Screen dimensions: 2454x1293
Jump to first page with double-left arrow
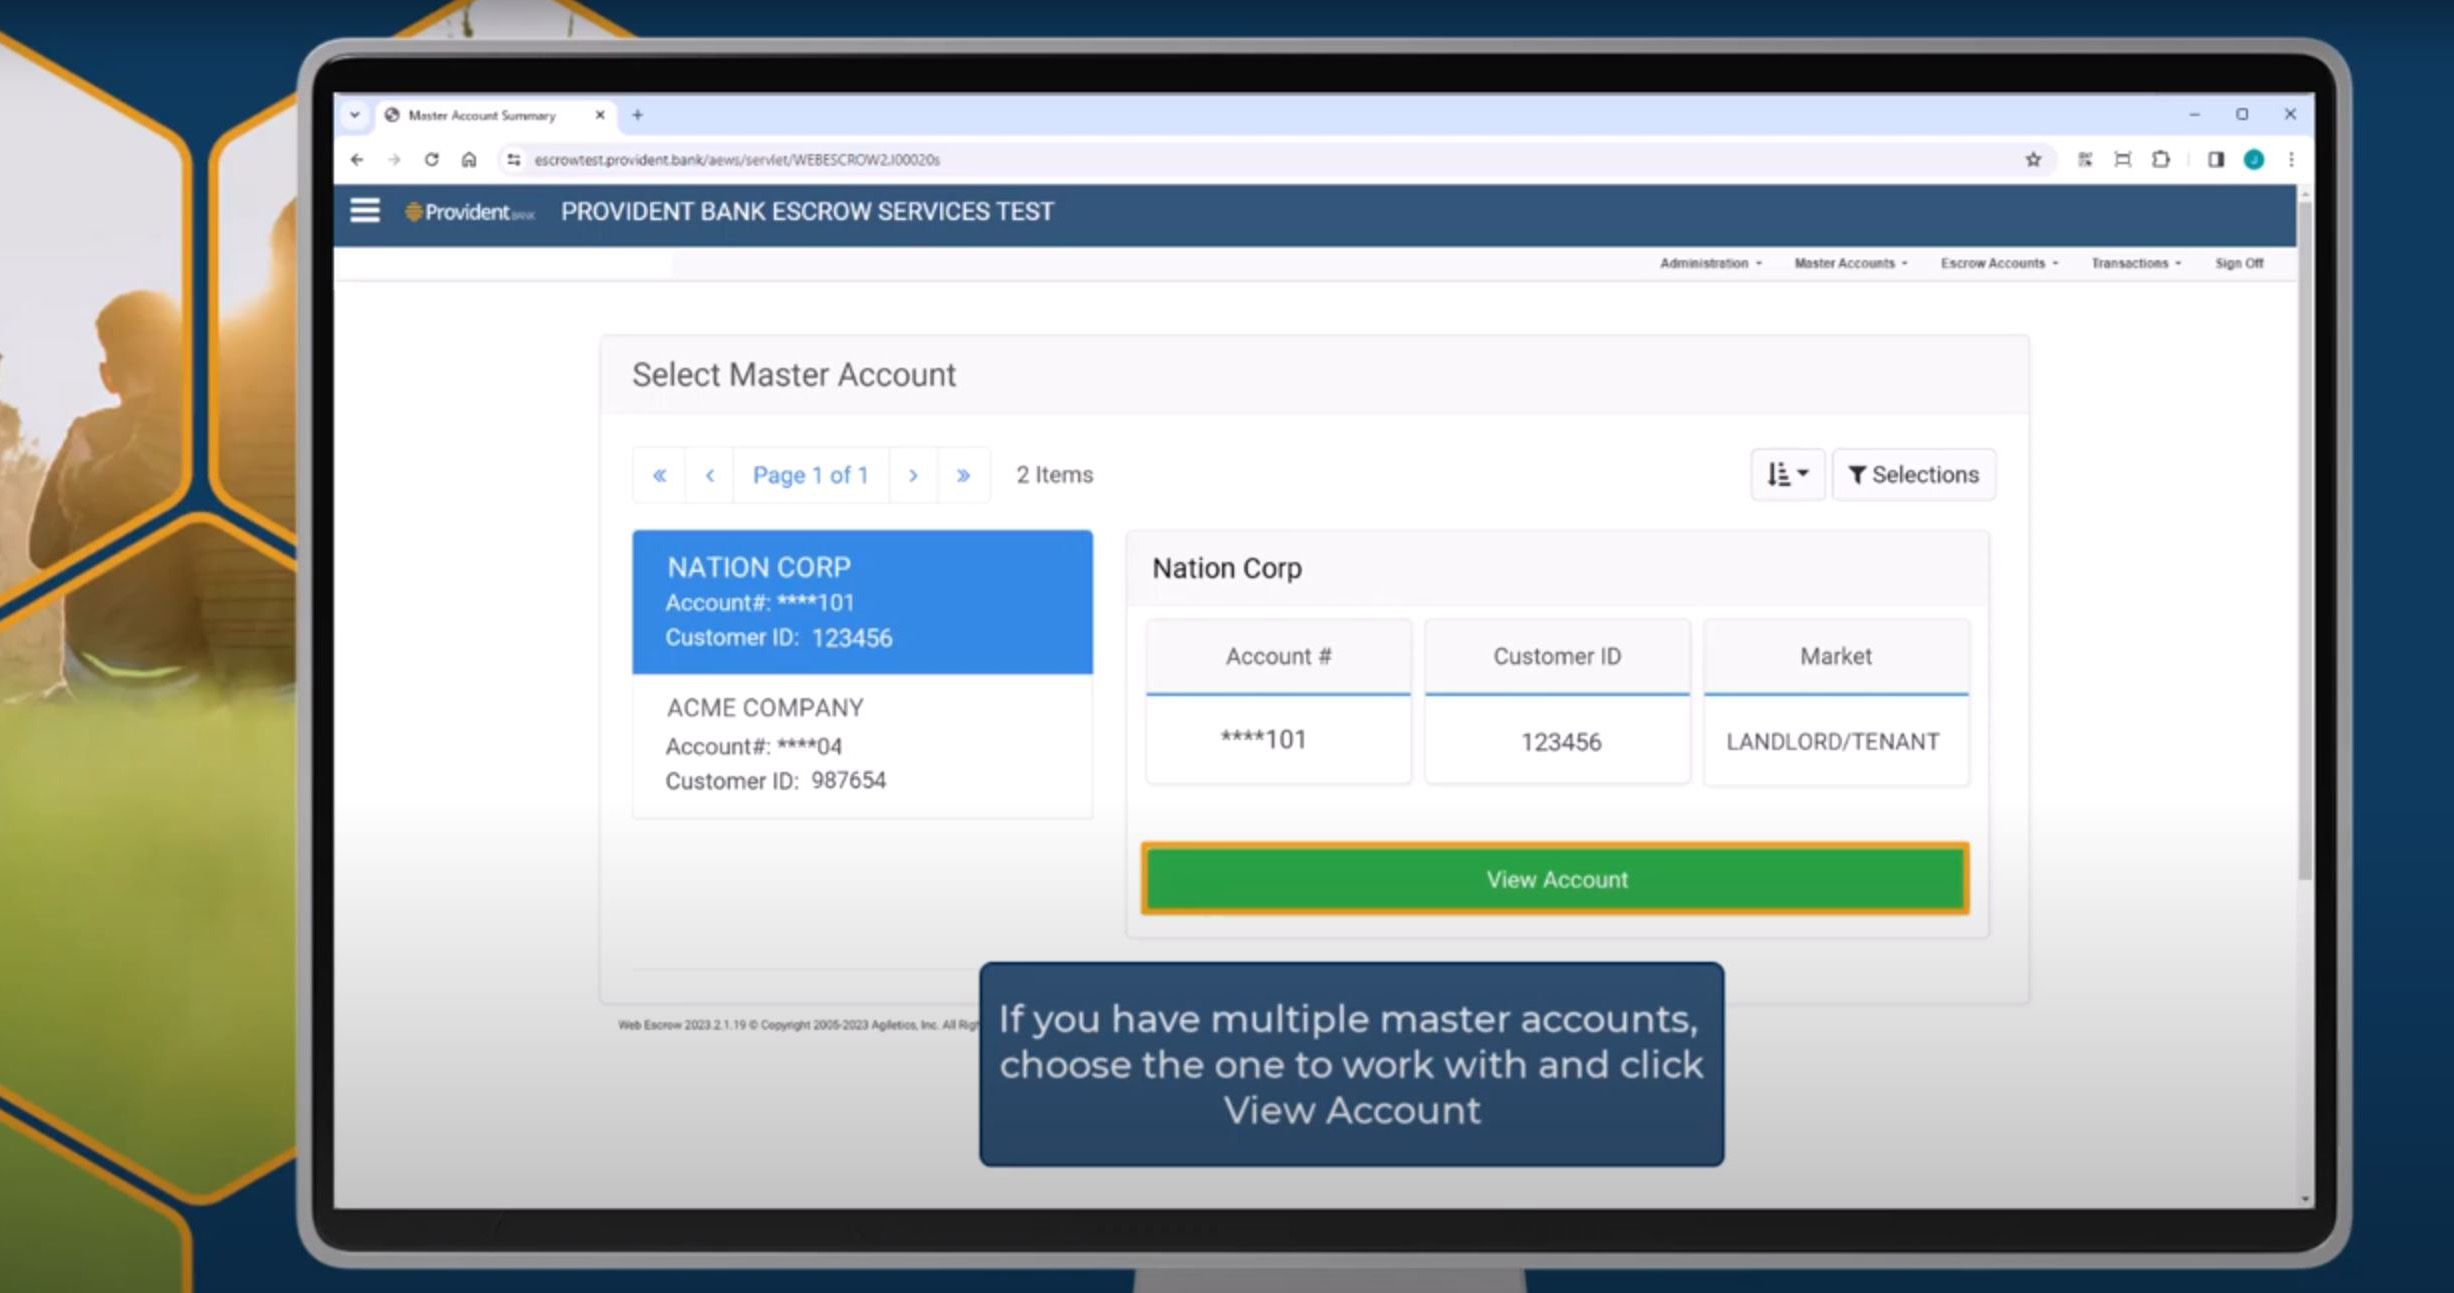[x=660, y=475]
